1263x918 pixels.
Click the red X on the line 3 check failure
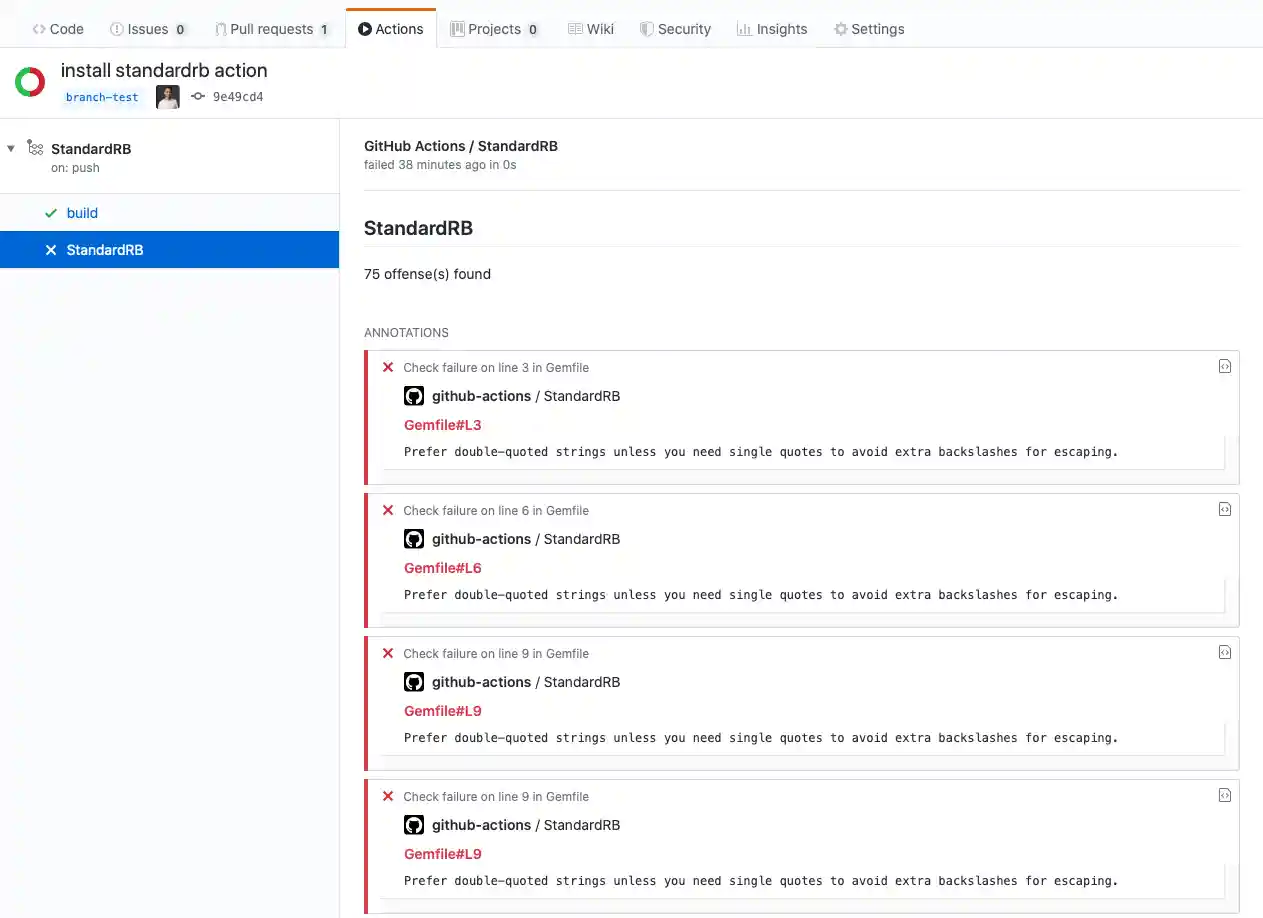[387, 367]
